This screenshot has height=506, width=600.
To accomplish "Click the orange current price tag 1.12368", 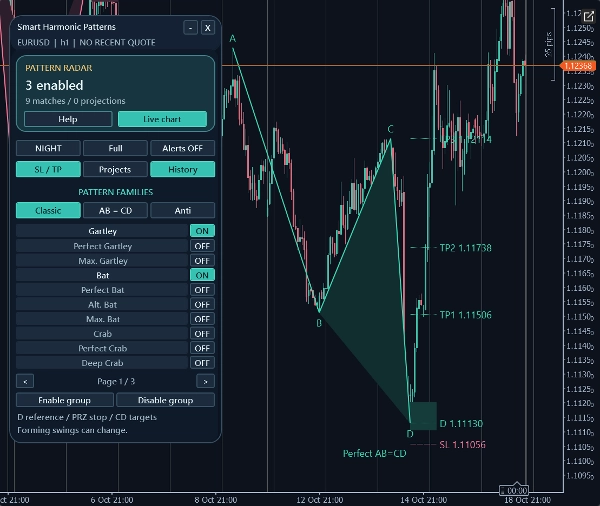I will coord(577,66).
